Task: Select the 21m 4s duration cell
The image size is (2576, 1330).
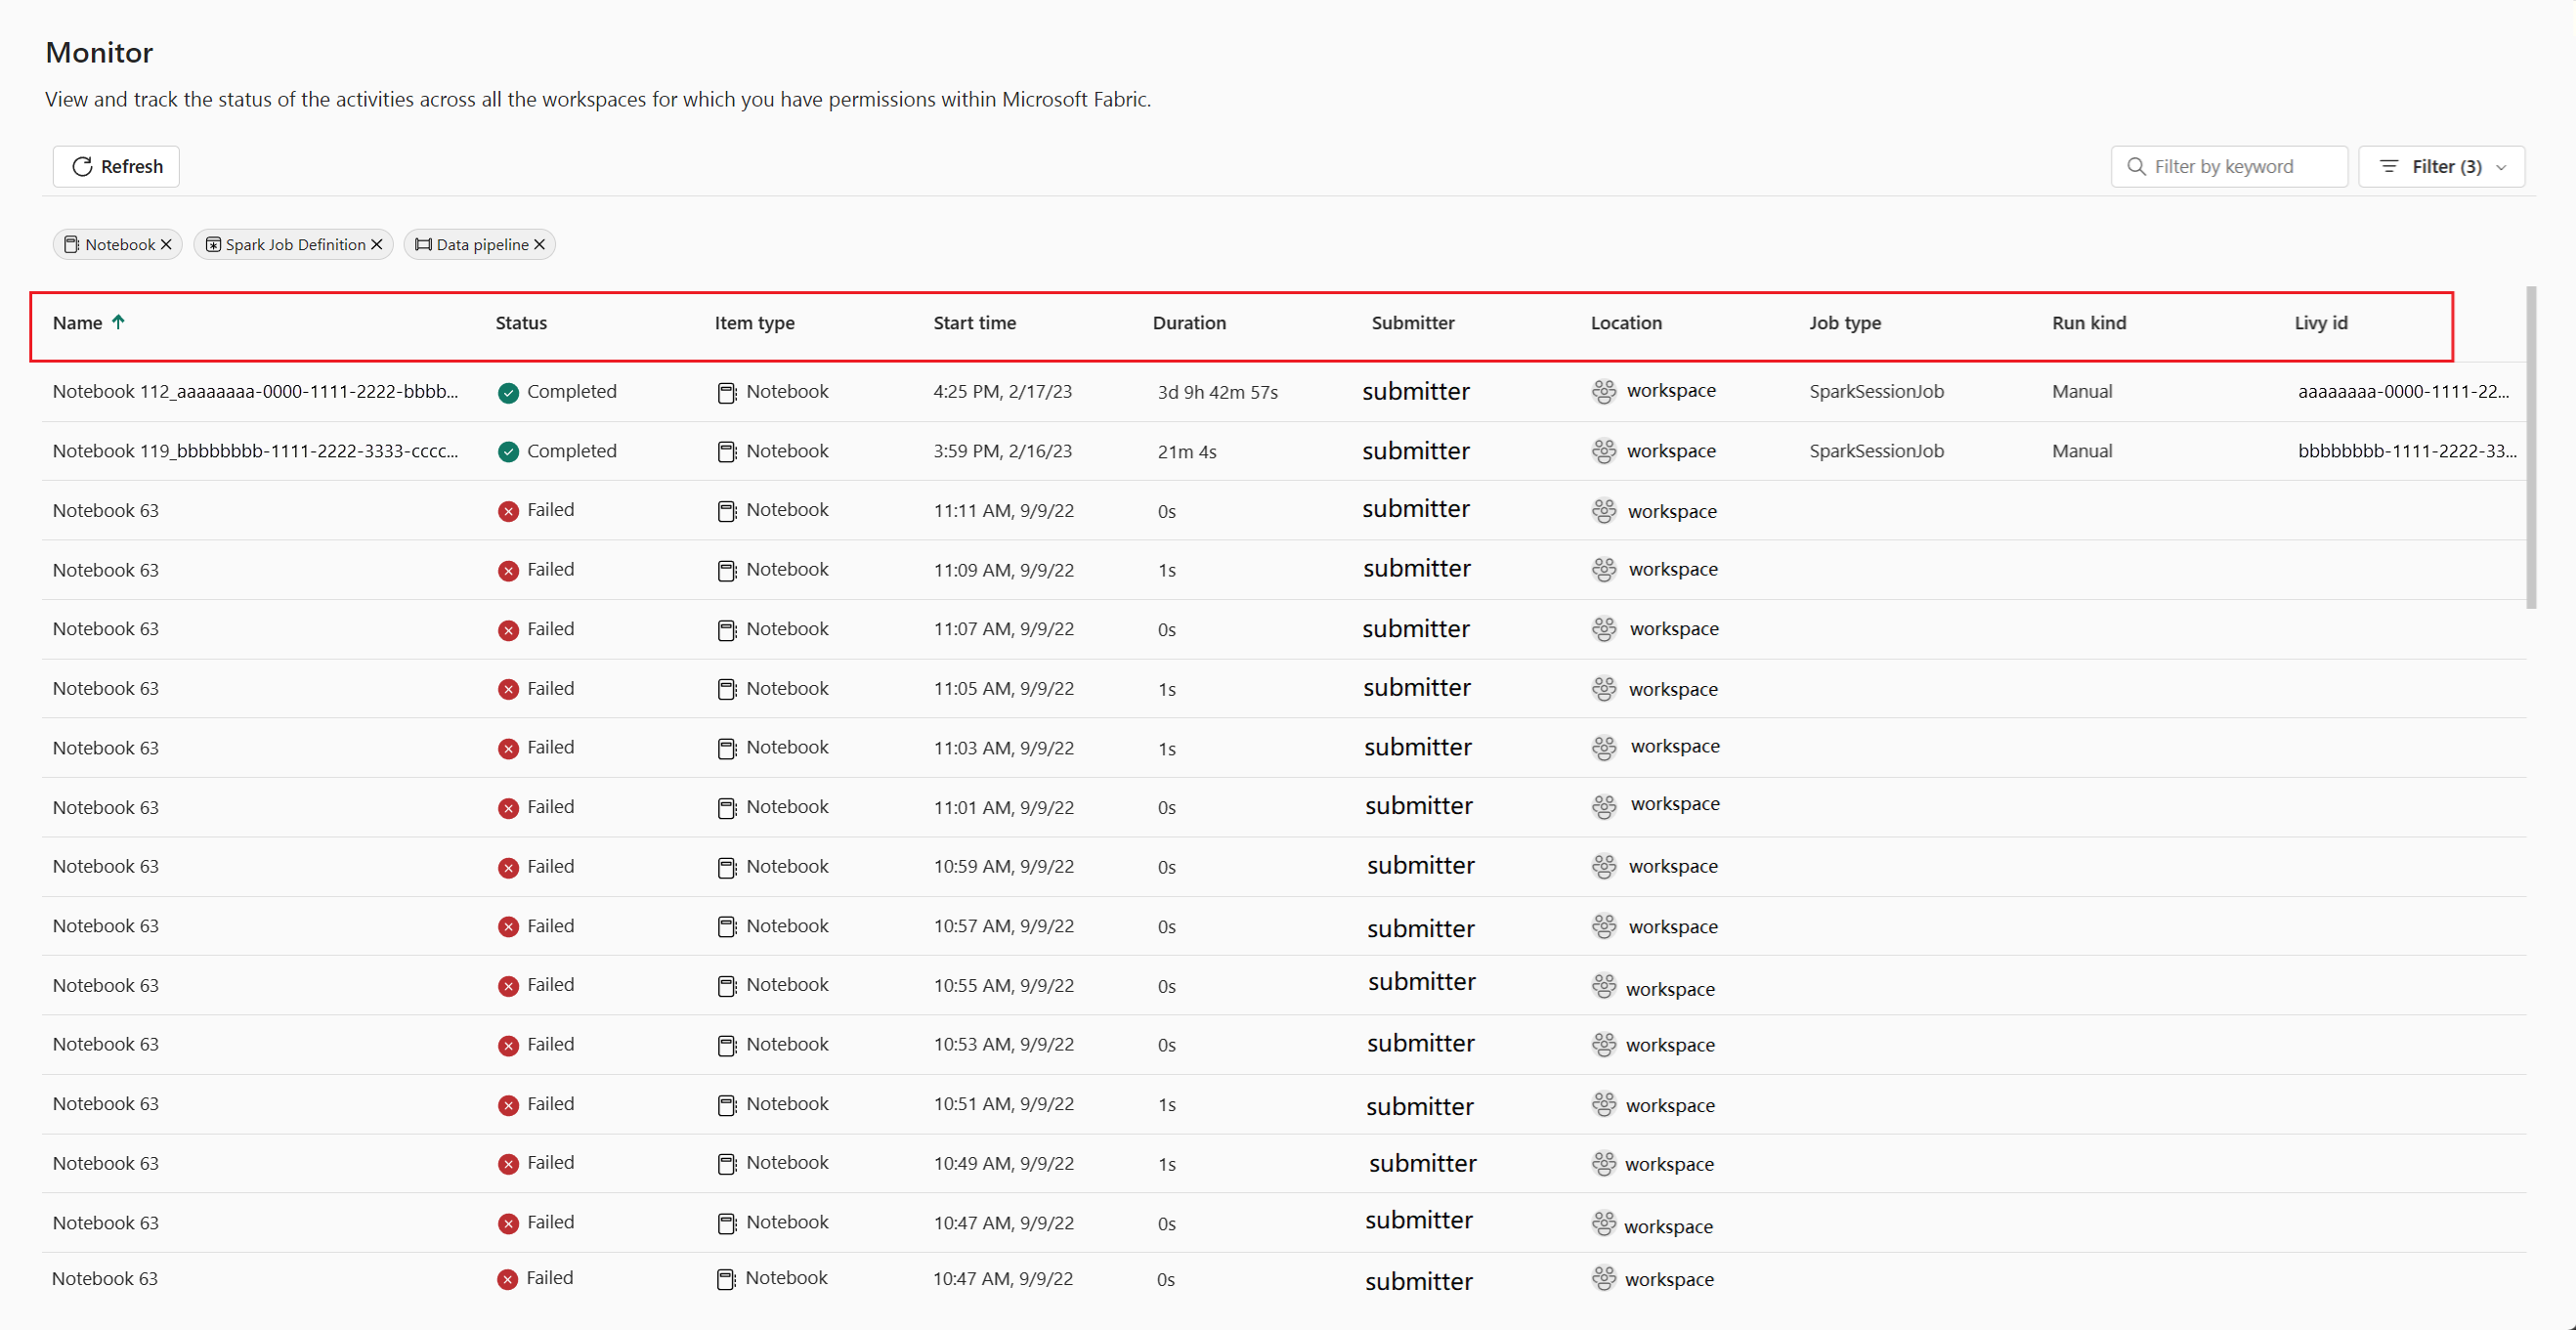Action: [1186, 452]
